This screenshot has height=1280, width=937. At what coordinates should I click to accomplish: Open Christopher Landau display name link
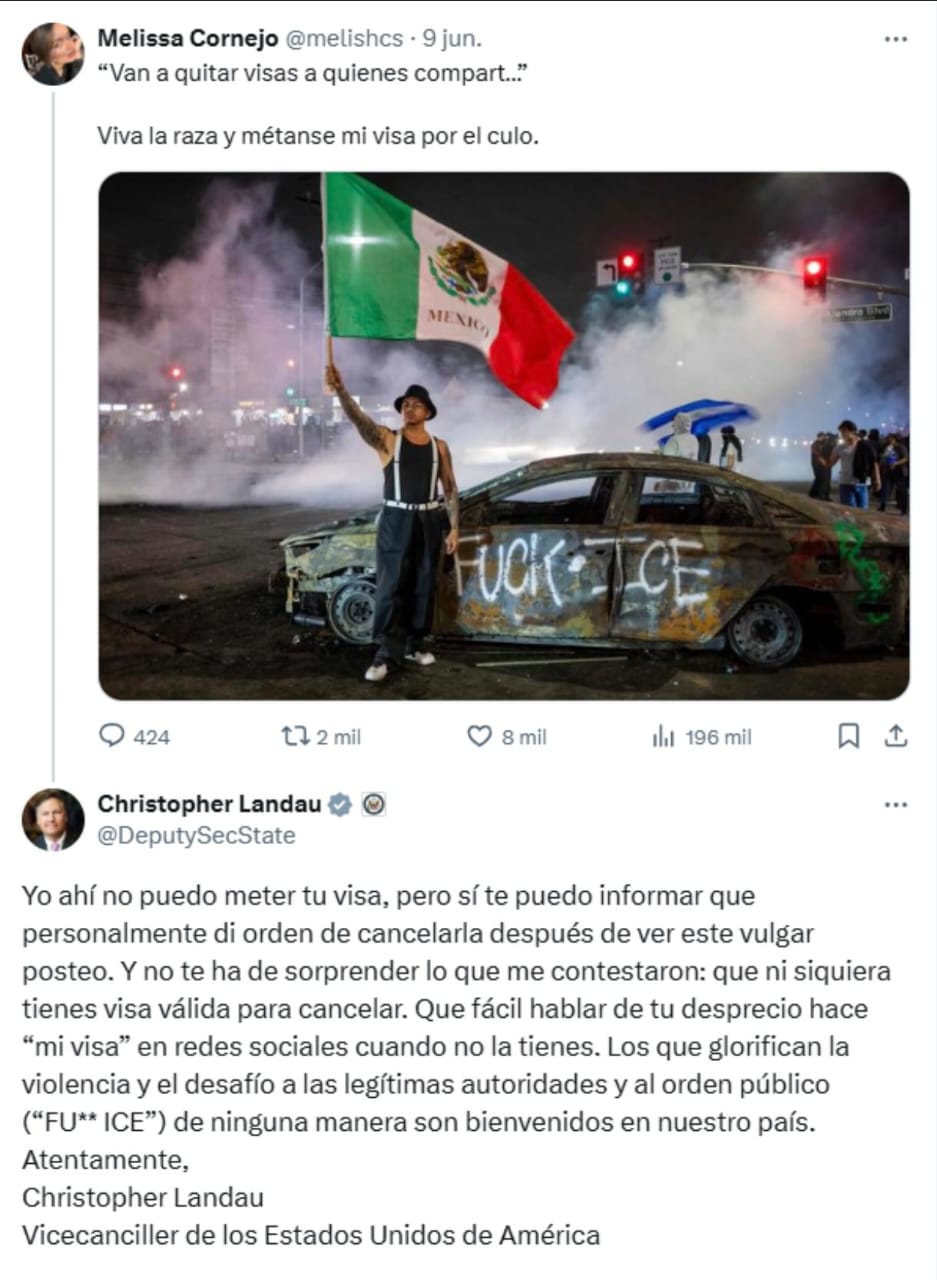click(x=210, y=804)
